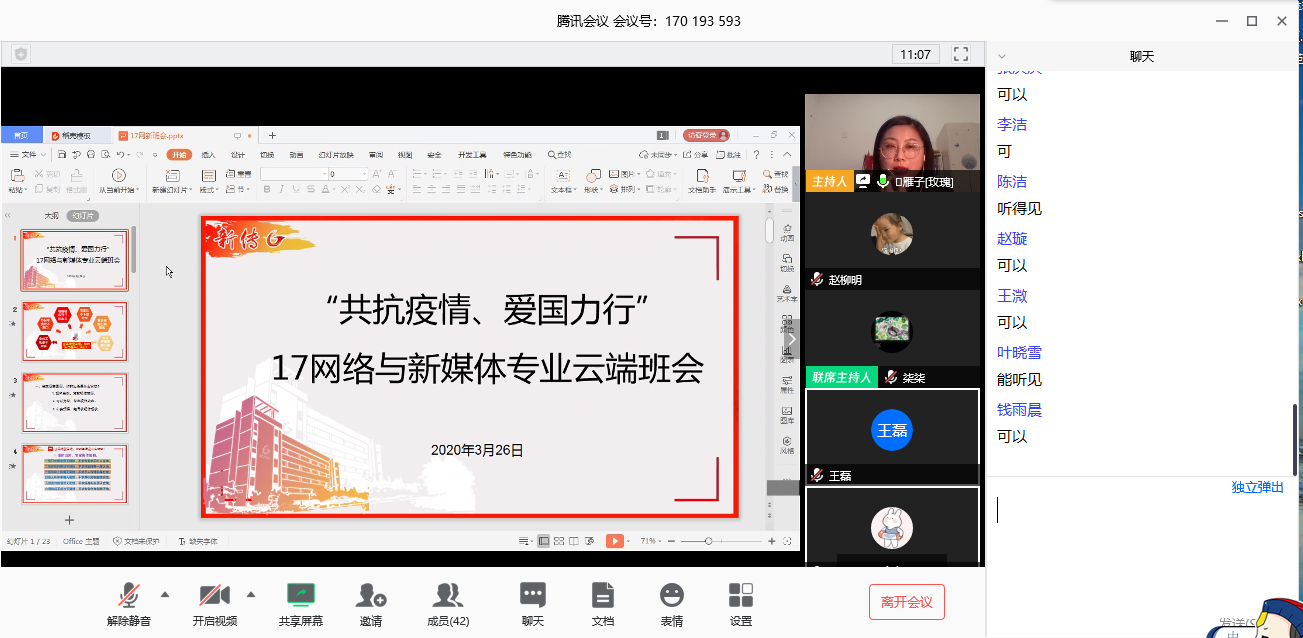Open Members (成员) list icon
1303x638 pixels.
click(x=447, y=597)
